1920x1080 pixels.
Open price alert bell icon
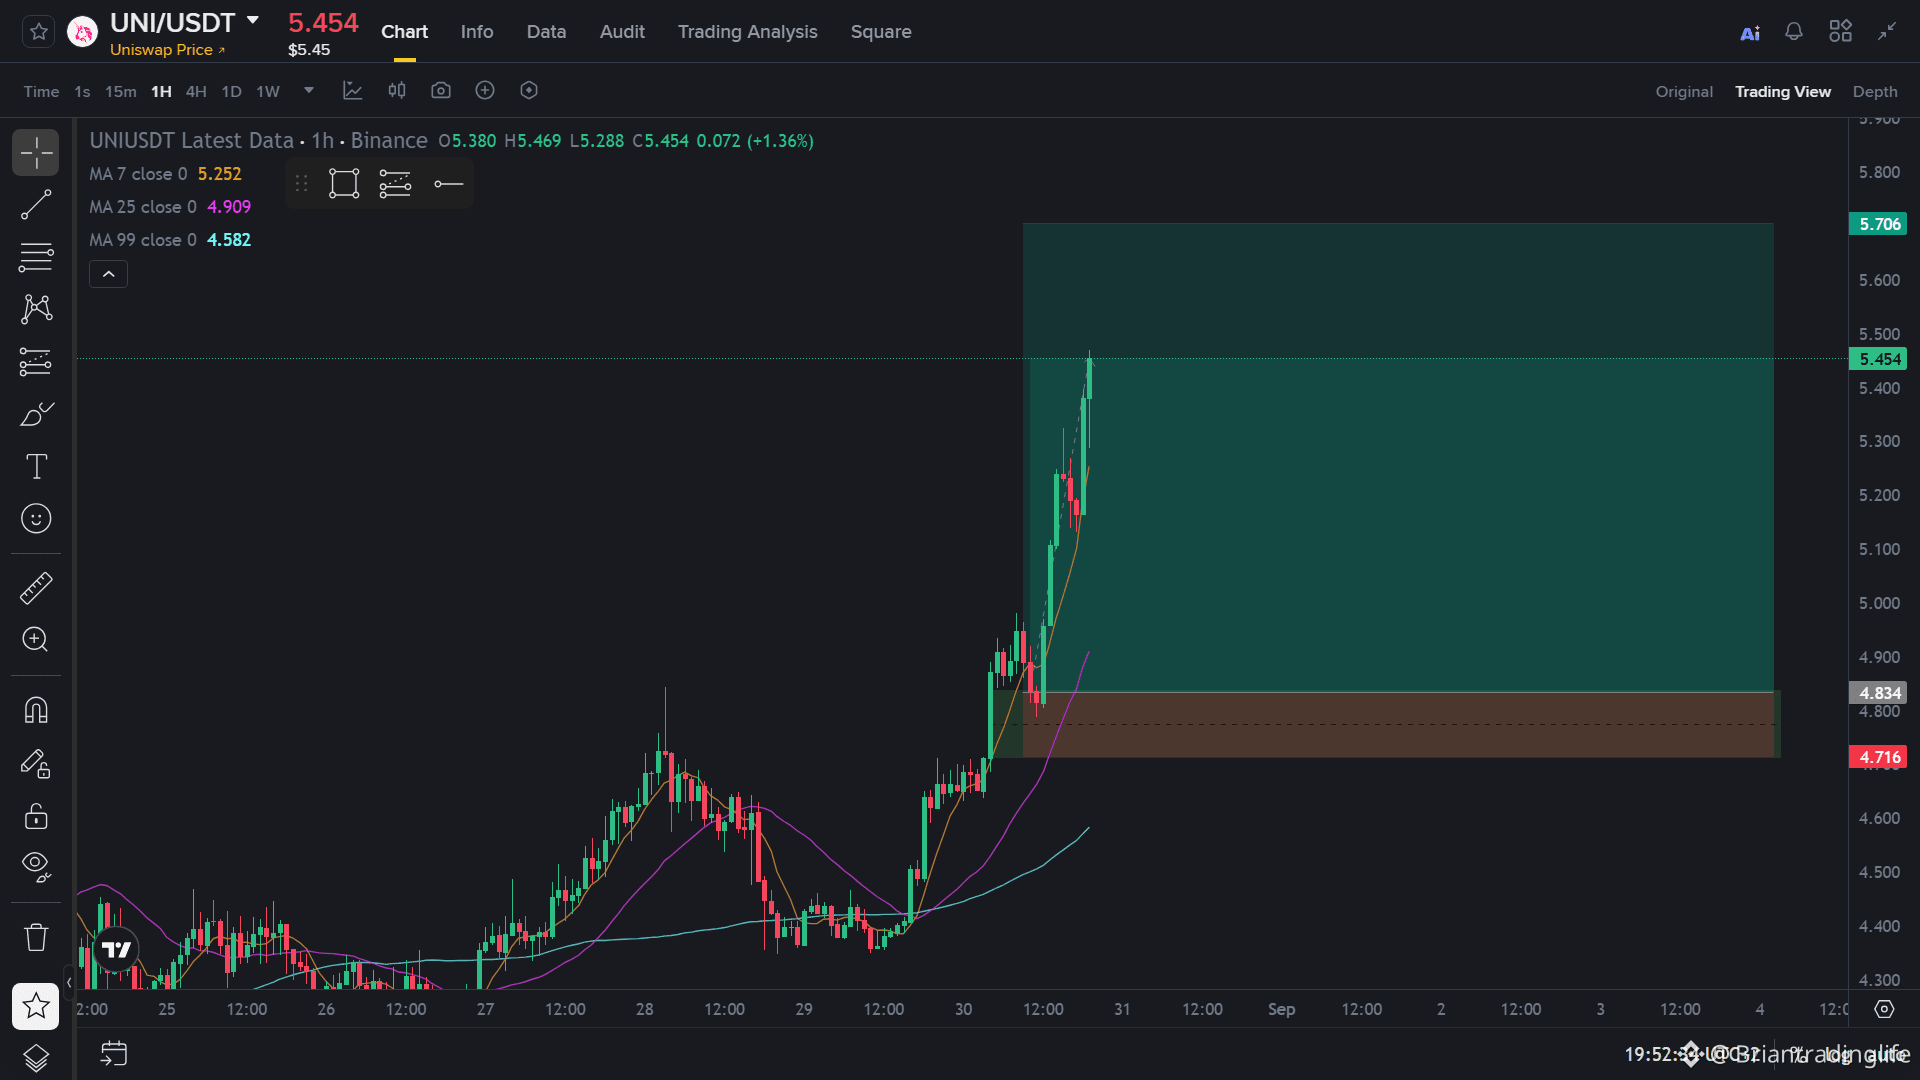click(x=1794, y=32)
